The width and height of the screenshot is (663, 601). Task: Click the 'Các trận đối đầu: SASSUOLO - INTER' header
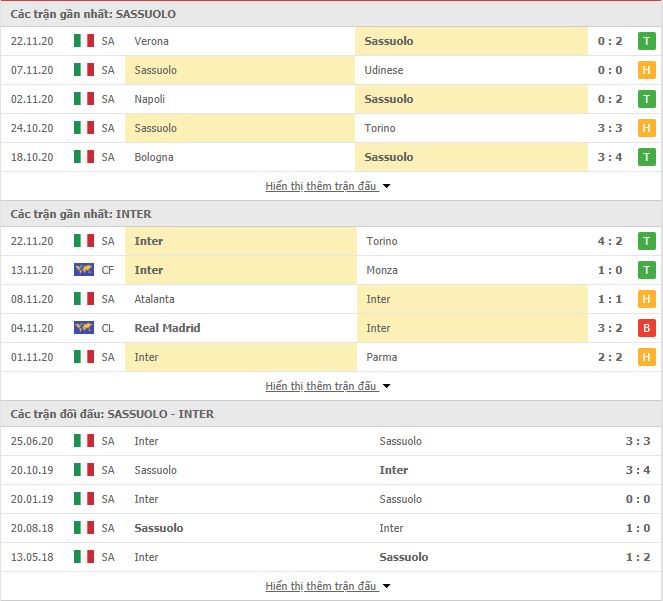point(112,414)
